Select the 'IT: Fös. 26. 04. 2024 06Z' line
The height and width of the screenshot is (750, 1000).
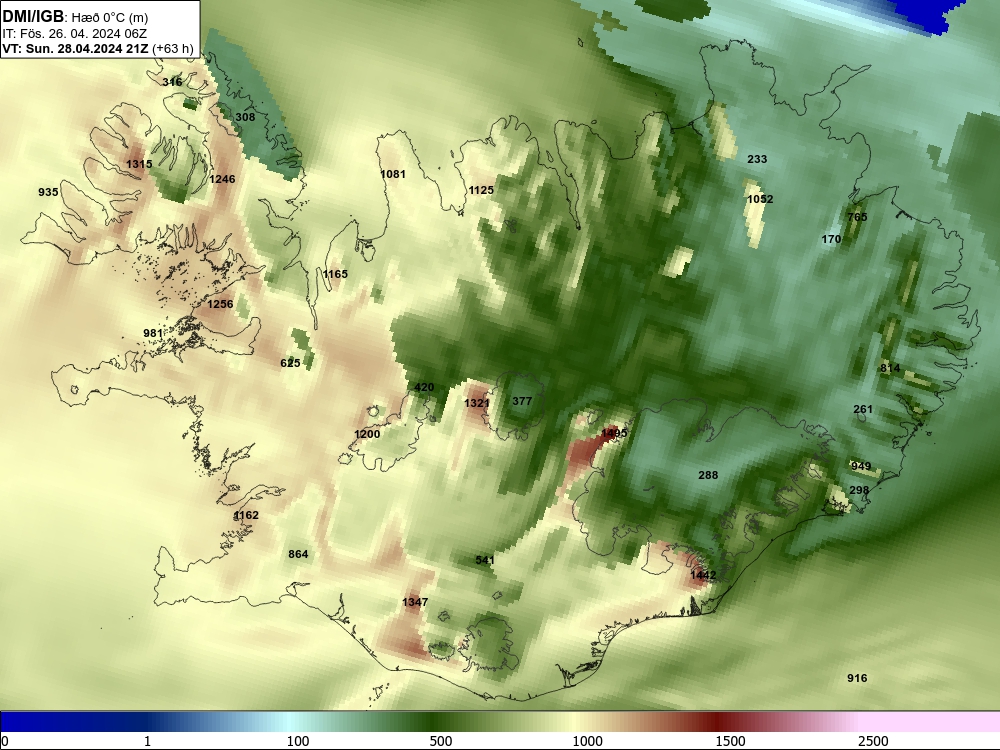(x=75, y=34)
